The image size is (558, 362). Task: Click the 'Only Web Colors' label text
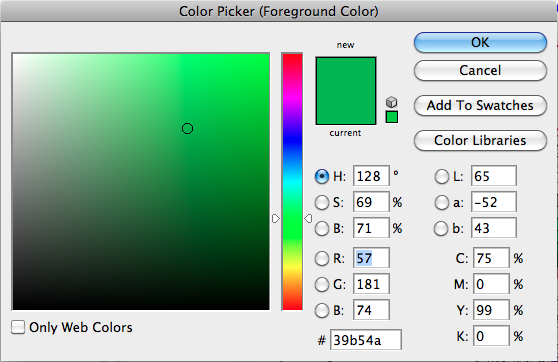point(81,327)
